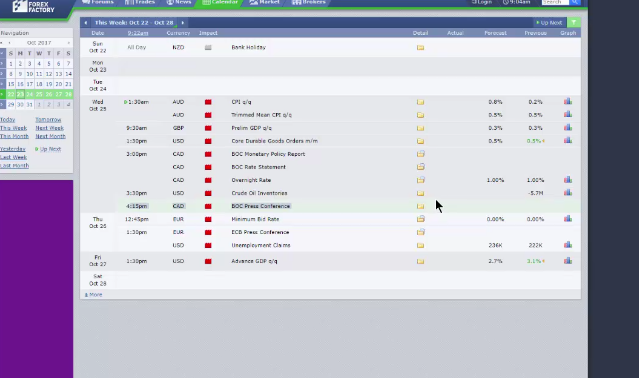639x378 pixels.
Task: Click the Search input field
Action: pos(555,2)
